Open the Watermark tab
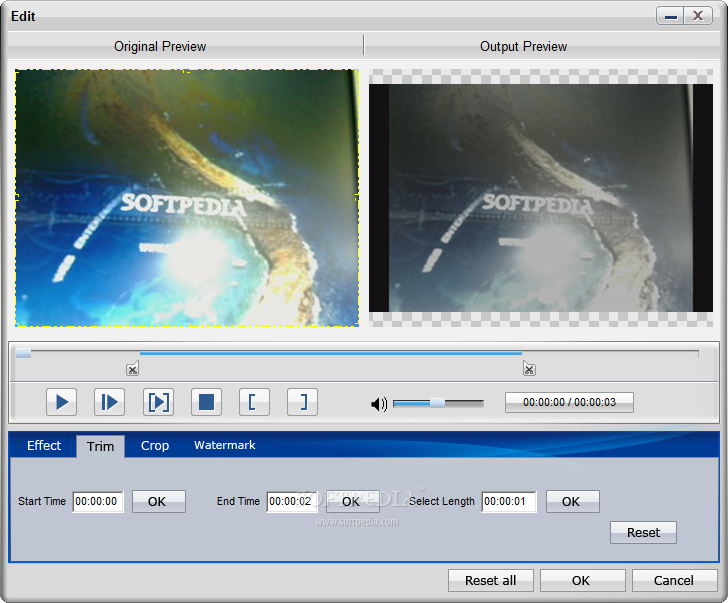728x603 pixels. click(225, 445)
